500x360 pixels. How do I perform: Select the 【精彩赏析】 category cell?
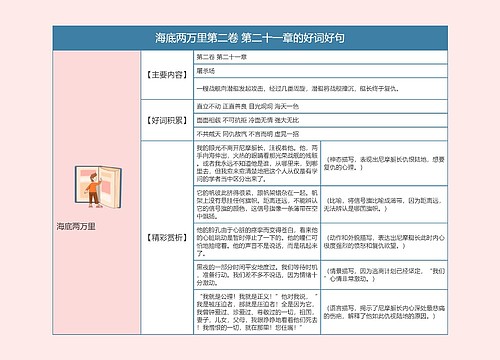click(167, 238)
